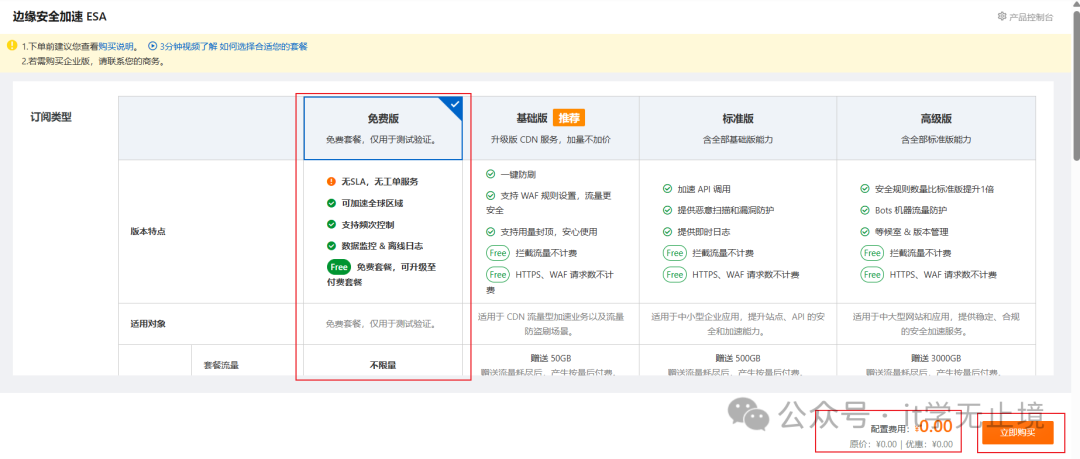Open the 购买说明 link
This screenshot has width=1080, height=459.
click(x=118, y=46)
